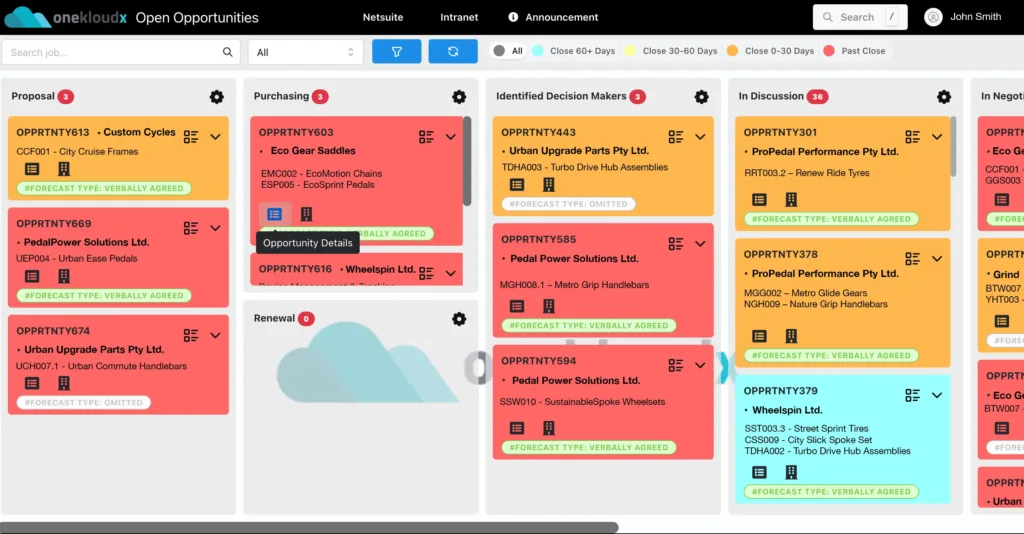Click company building icon on OPPRTNTY443

click(x=549, y=185)
